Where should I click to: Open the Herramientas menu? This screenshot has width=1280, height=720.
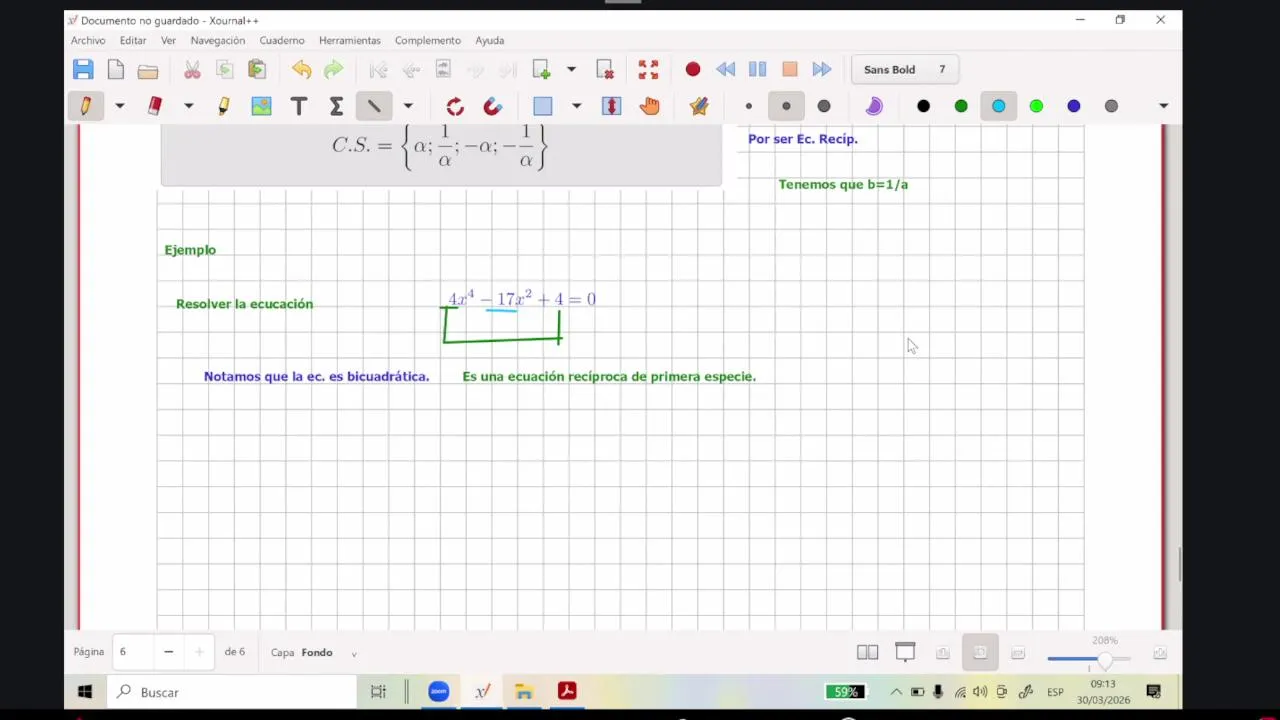350,40
